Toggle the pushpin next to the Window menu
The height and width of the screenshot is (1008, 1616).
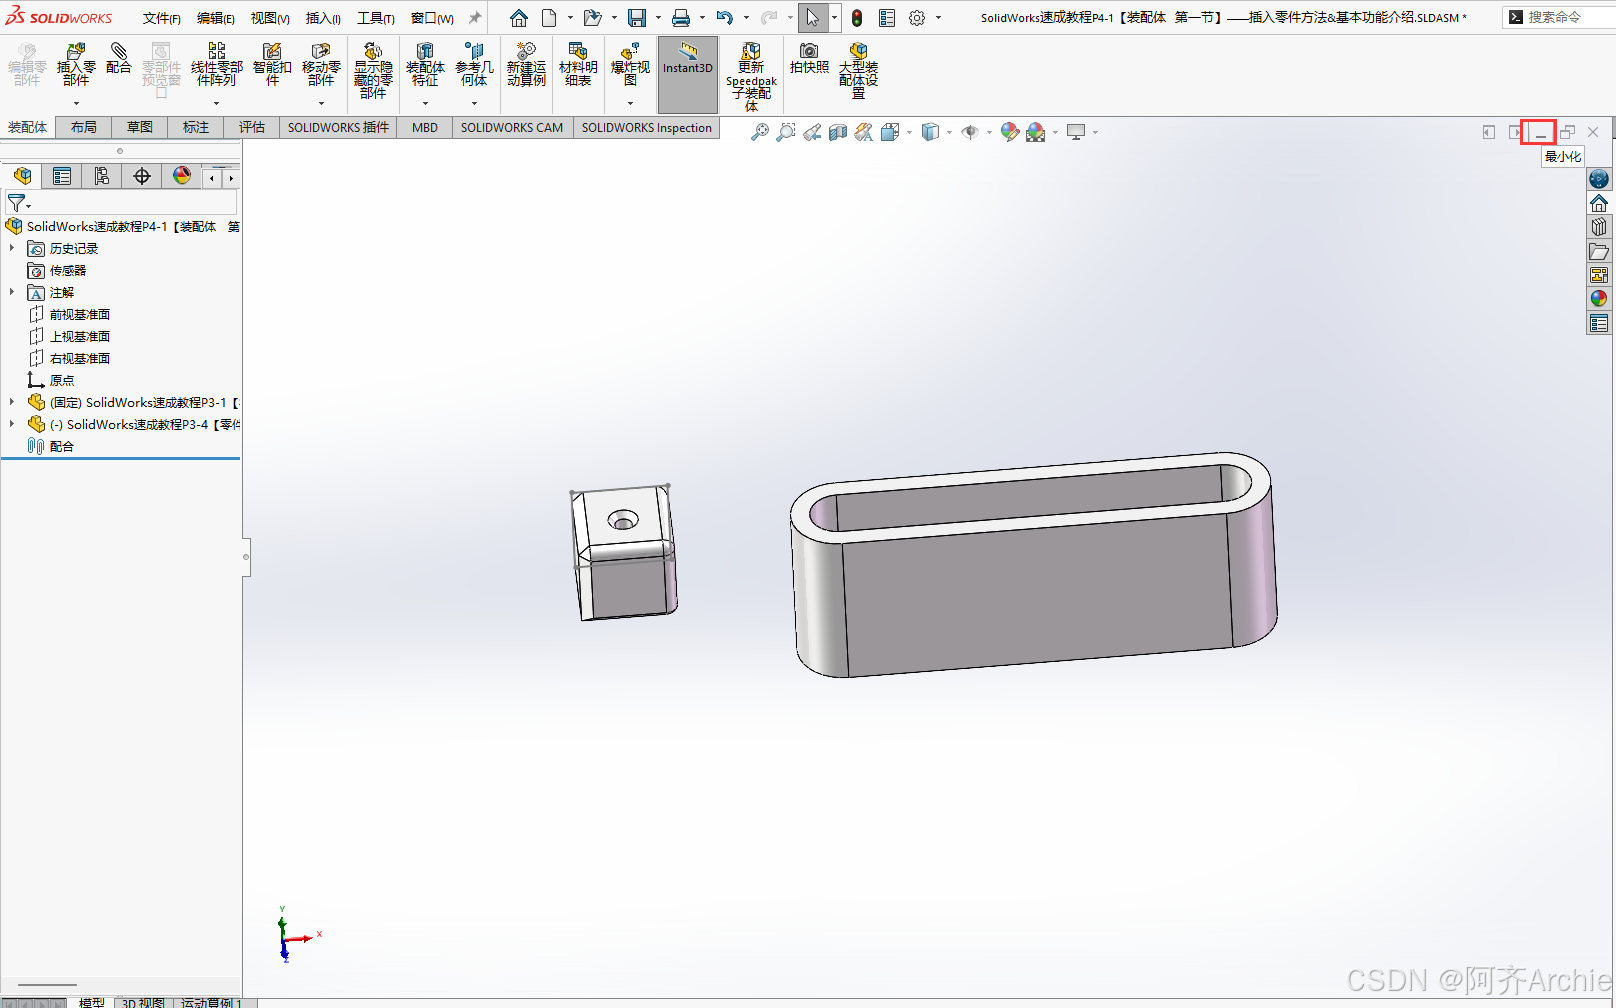tap(475, 18)
